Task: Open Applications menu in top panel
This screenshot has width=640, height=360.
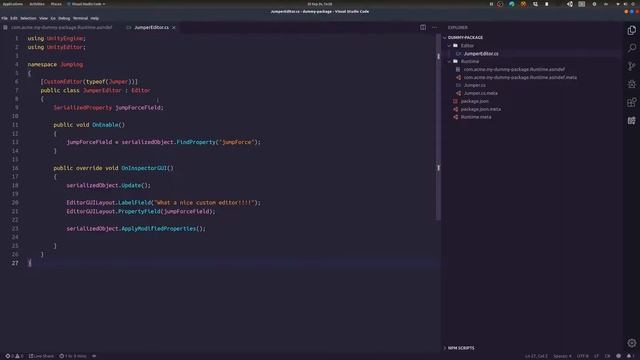Action: pyautogui.click(x=13, y=4)
